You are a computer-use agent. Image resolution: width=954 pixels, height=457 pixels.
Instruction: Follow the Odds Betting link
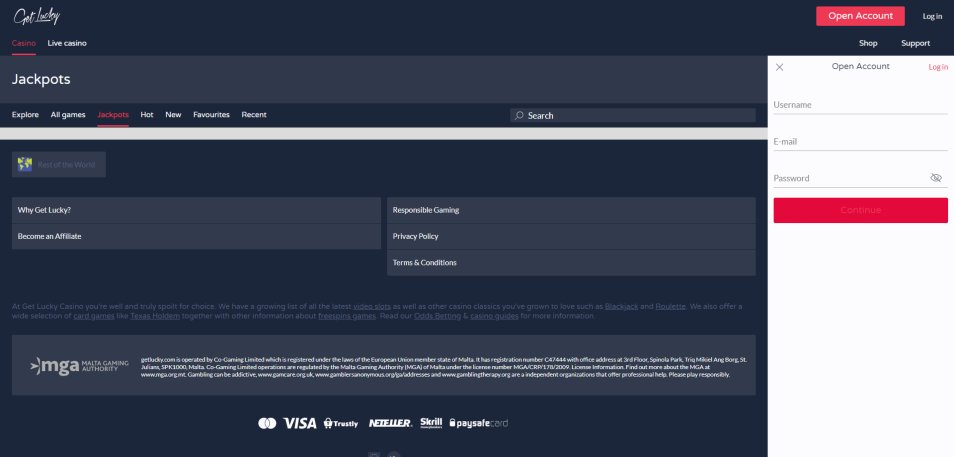pos(437,316)
